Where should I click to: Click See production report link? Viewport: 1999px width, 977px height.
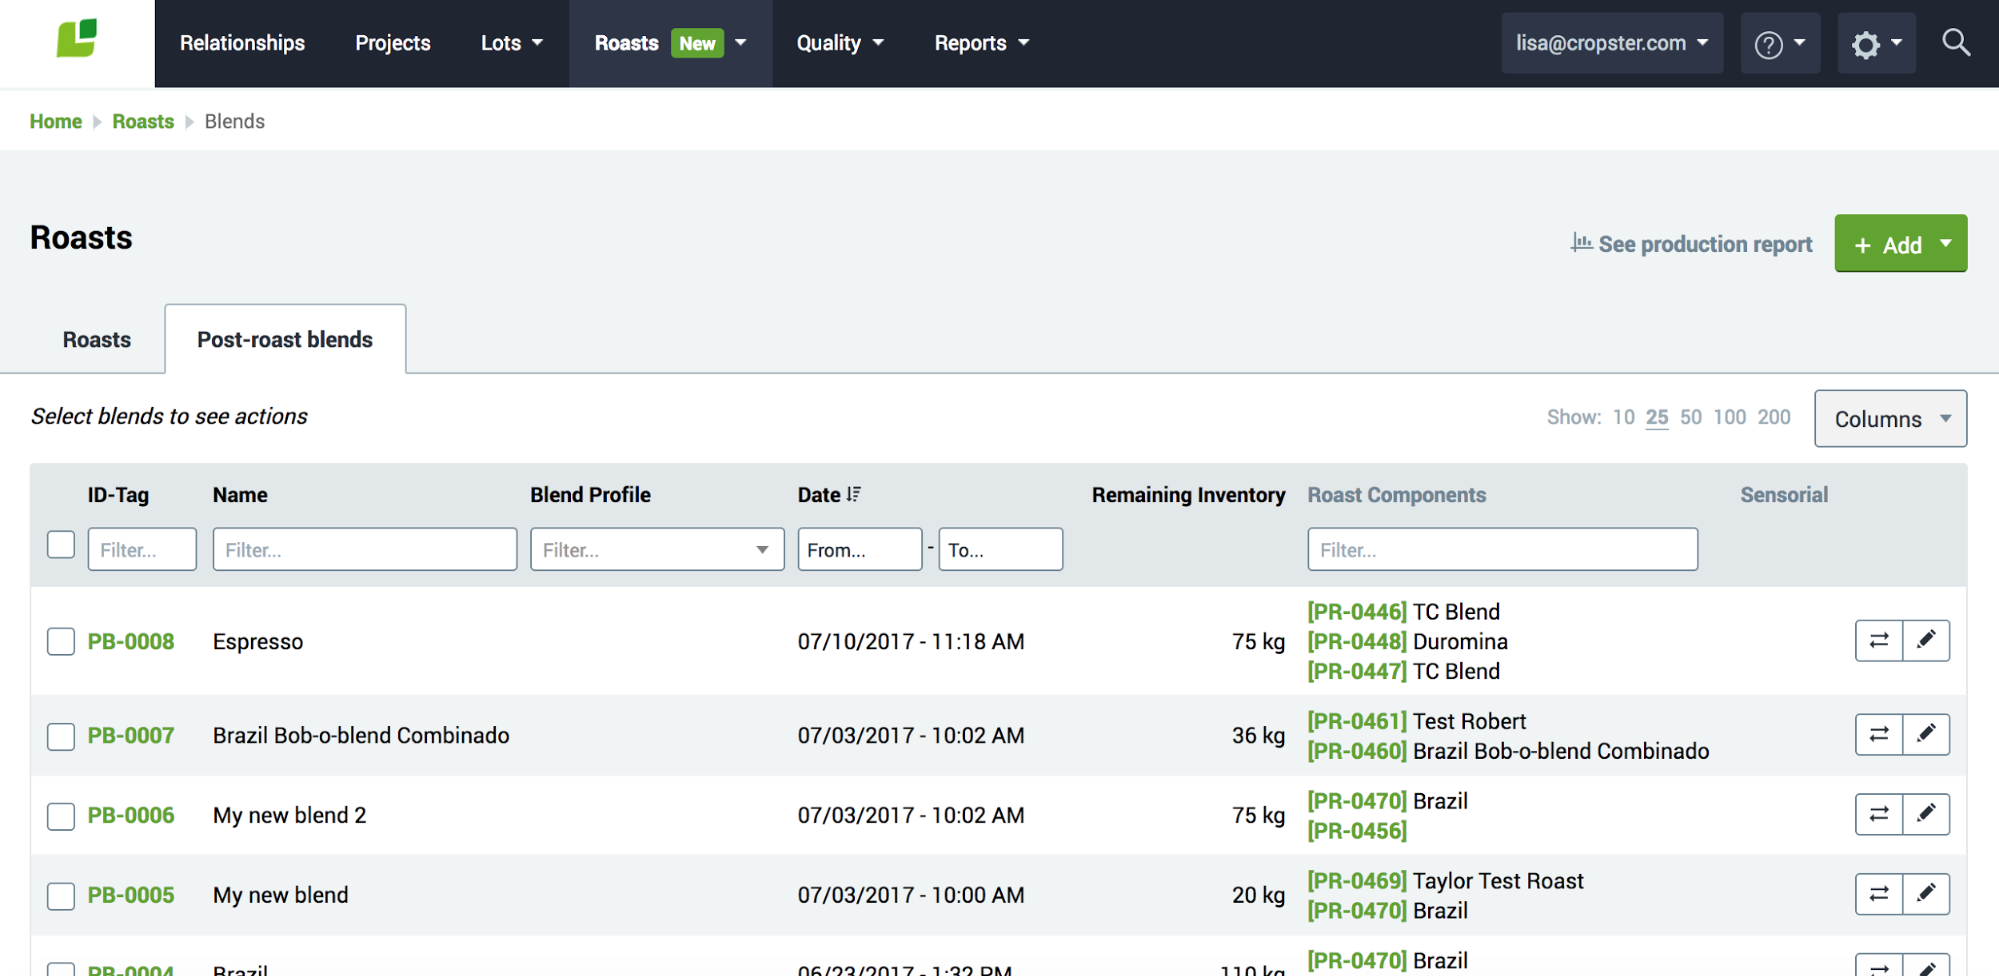click(x=1692, y=244)
